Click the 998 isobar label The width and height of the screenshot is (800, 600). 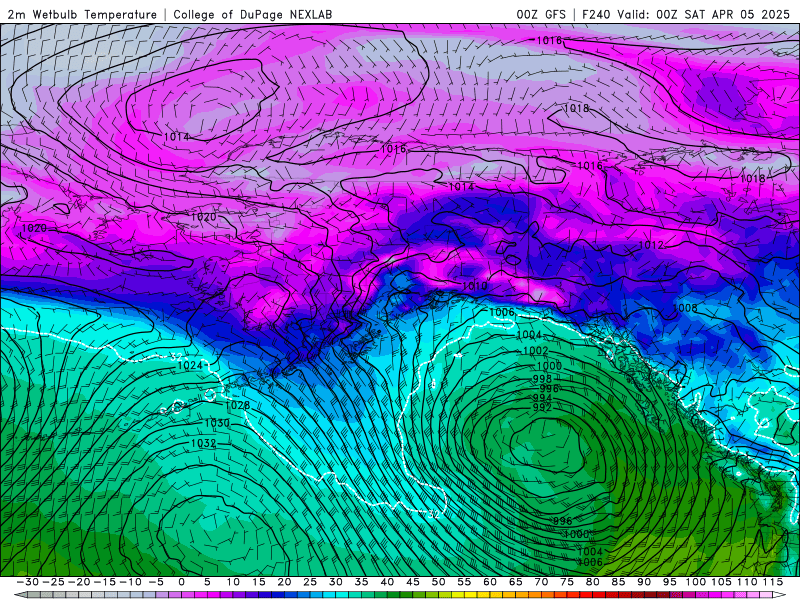542,379
